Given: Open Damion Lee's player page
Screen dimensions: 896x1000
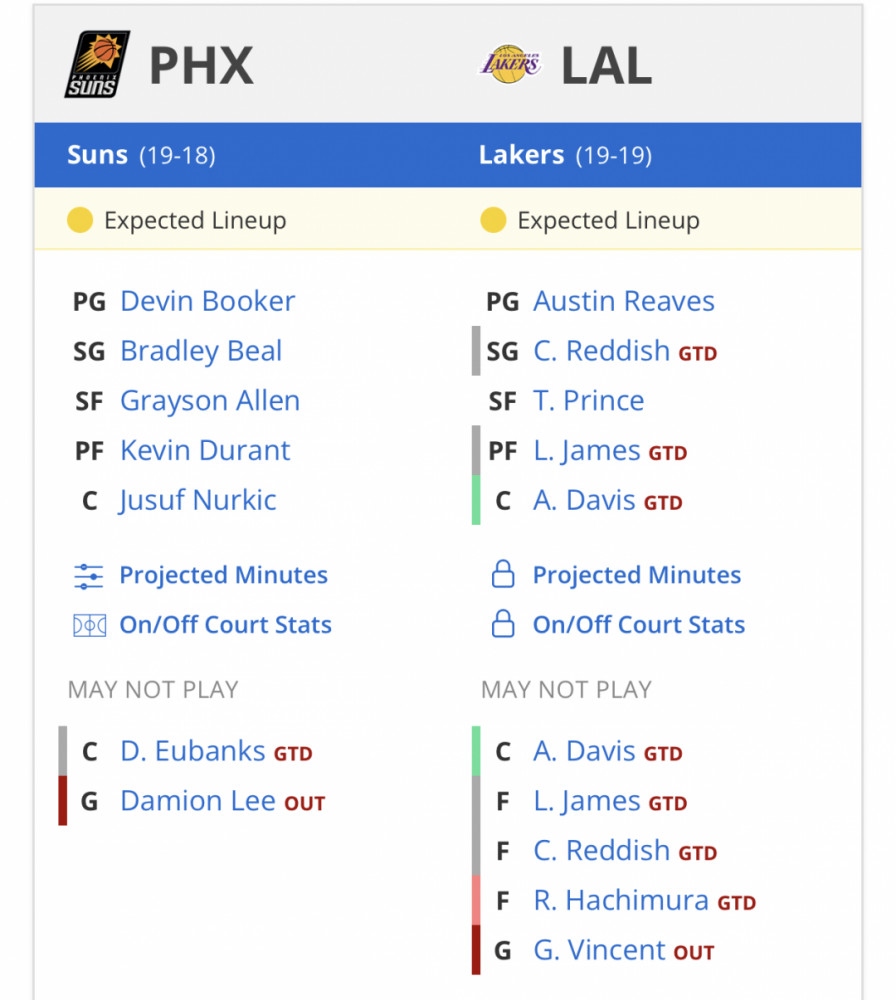Looking at the screenshot, I should (198, 801).
